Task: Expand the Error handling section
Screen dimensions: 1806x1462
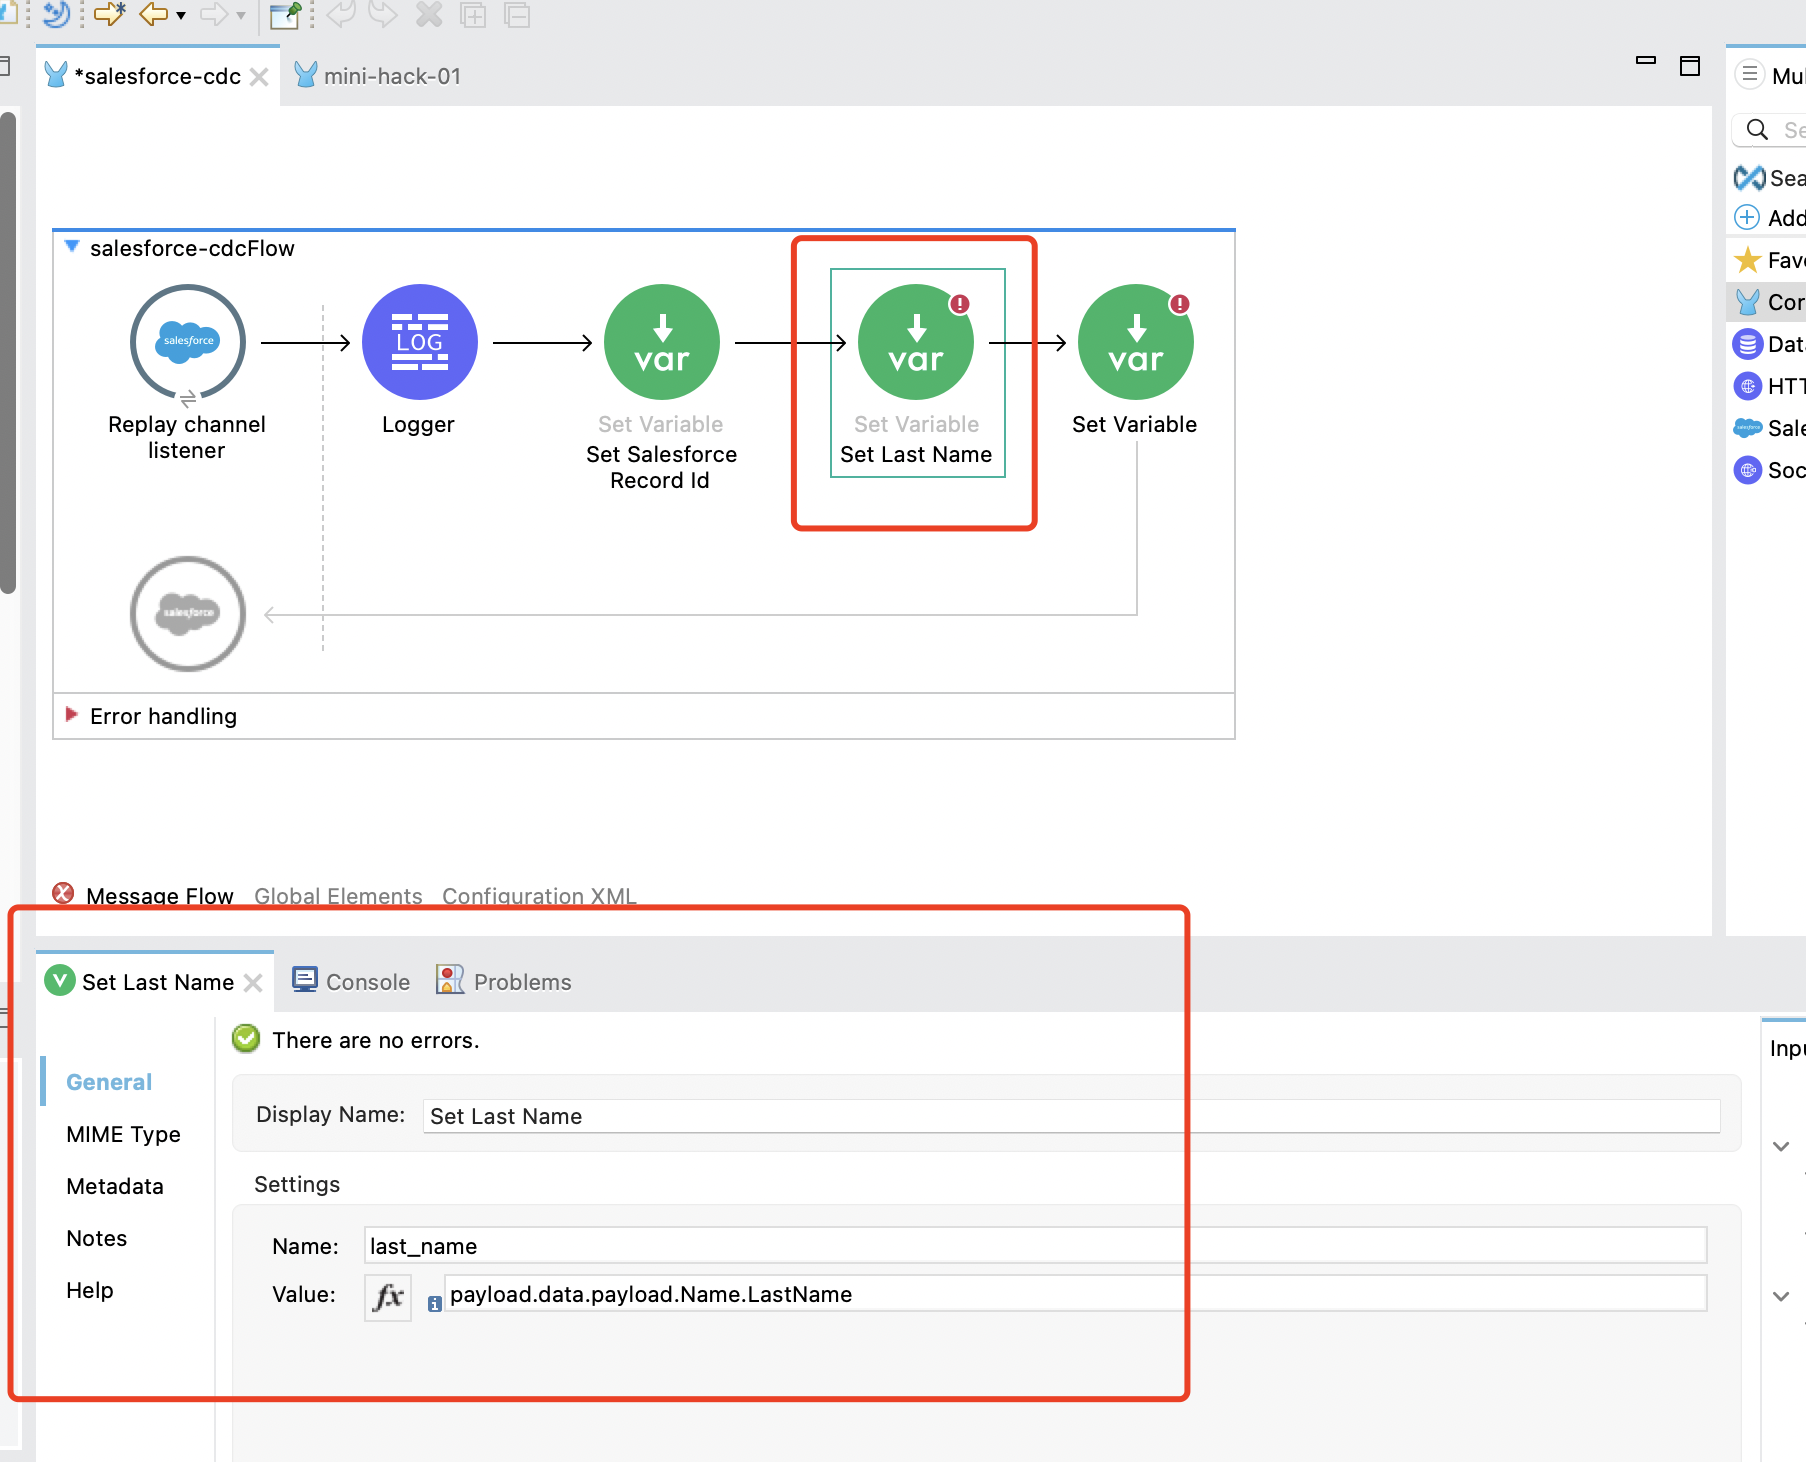Action: pos(72,714)
